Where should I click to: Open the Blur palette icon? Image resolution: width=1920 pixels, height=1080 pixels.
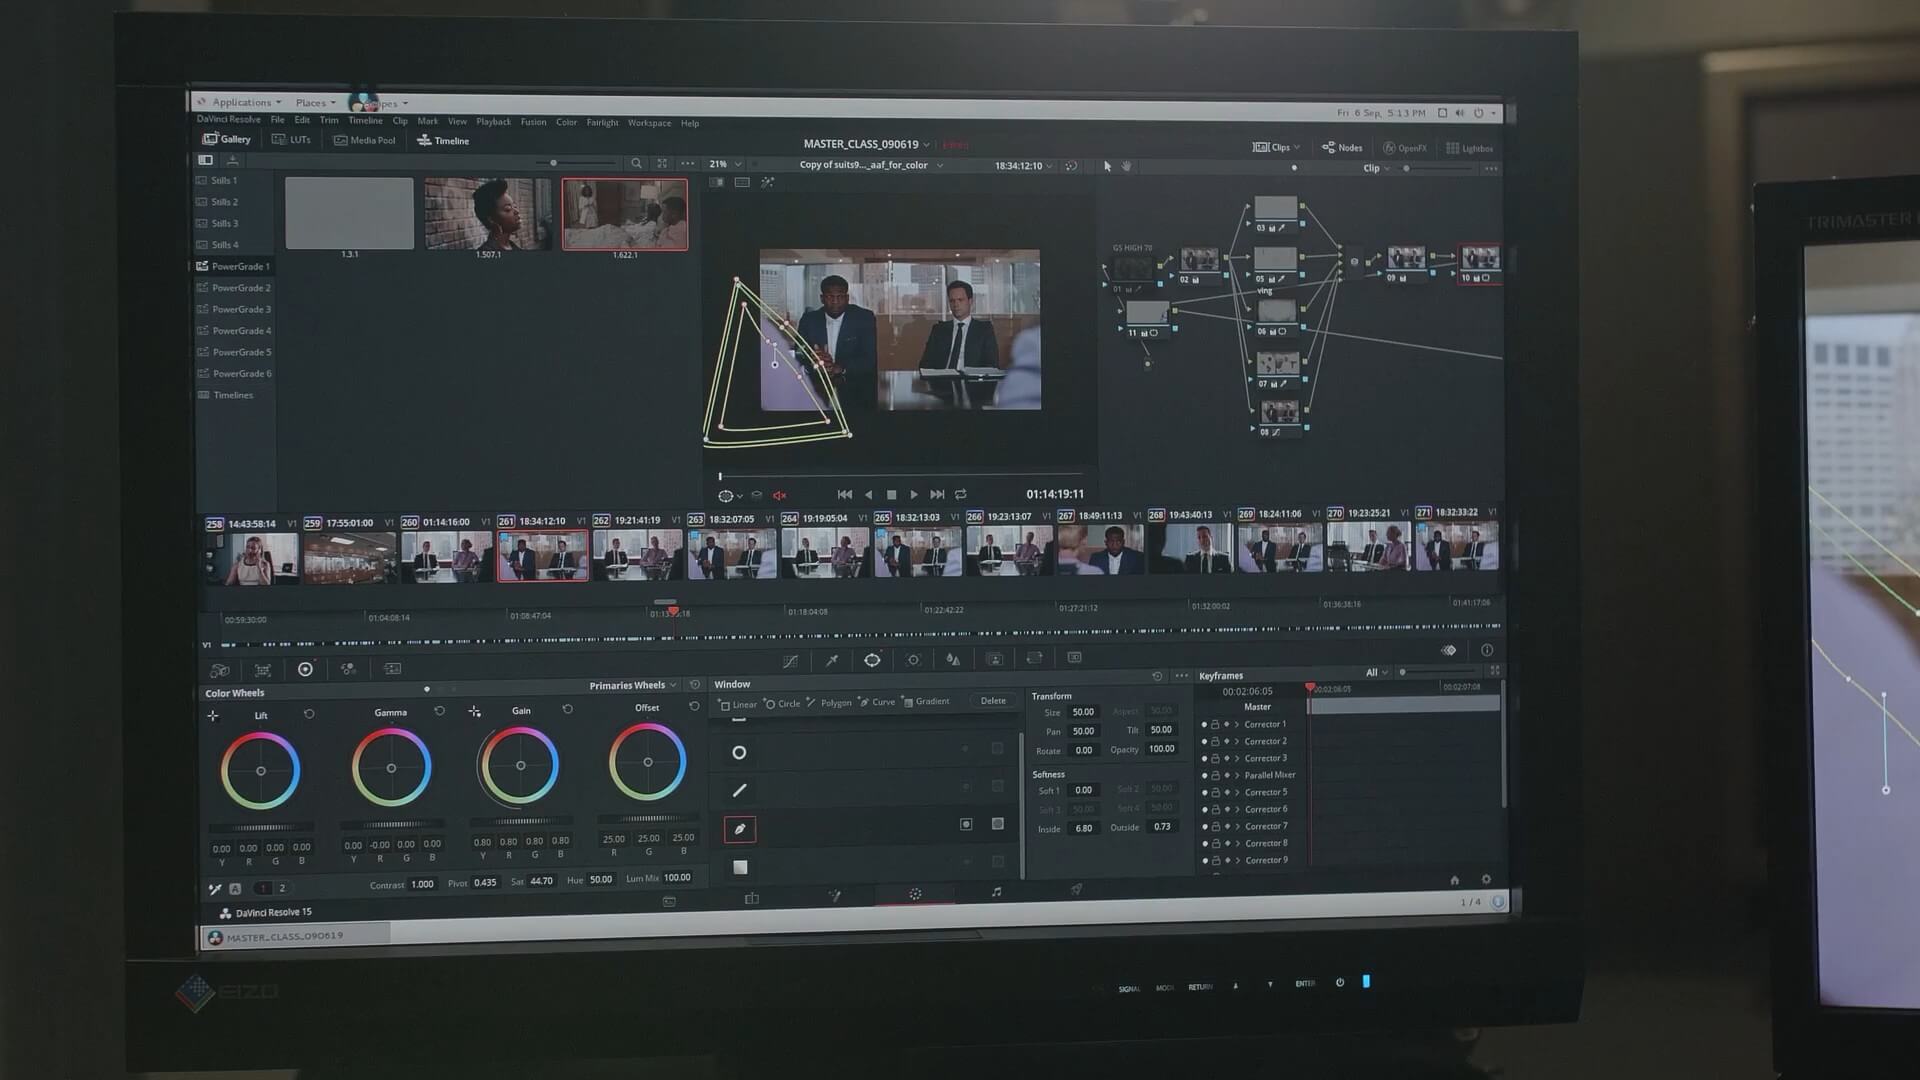pyautogui.click(x=953, y=660)
